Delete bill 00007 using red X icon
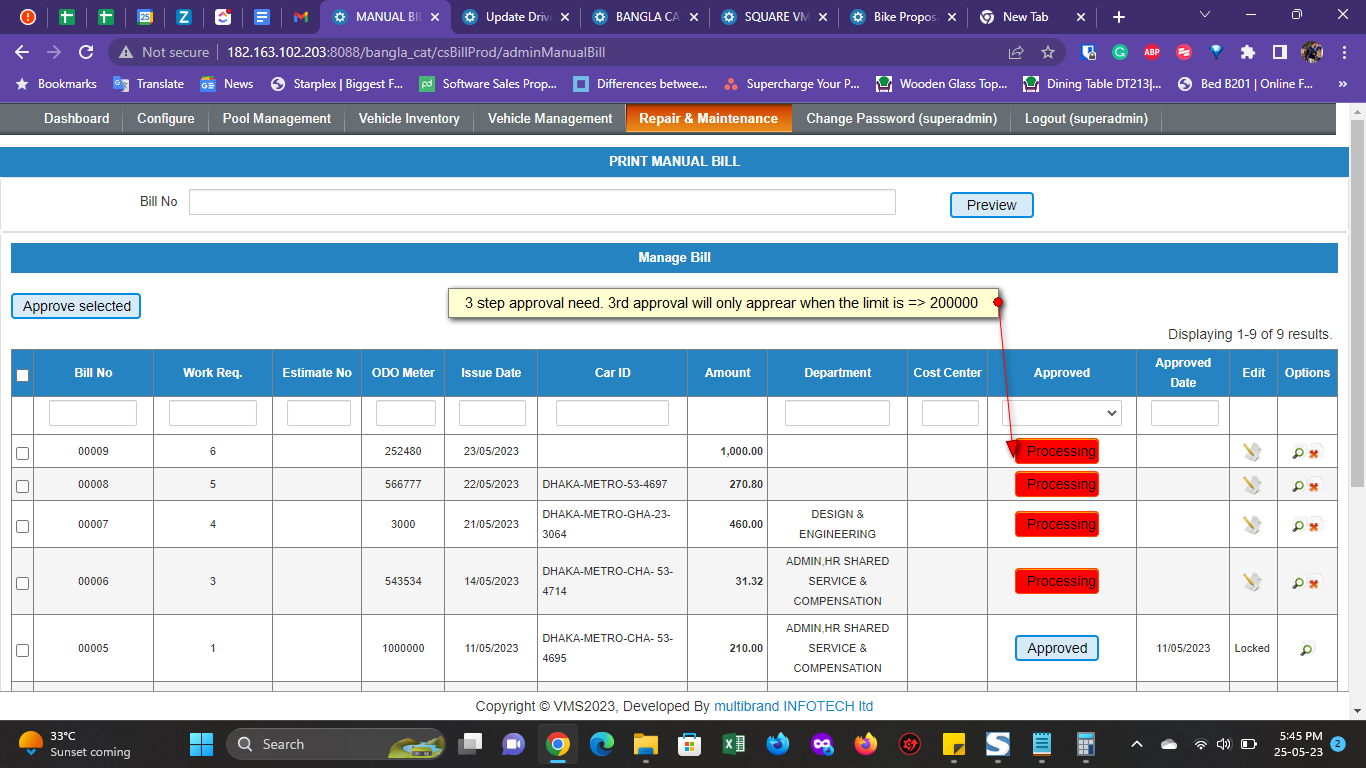 1315,525
